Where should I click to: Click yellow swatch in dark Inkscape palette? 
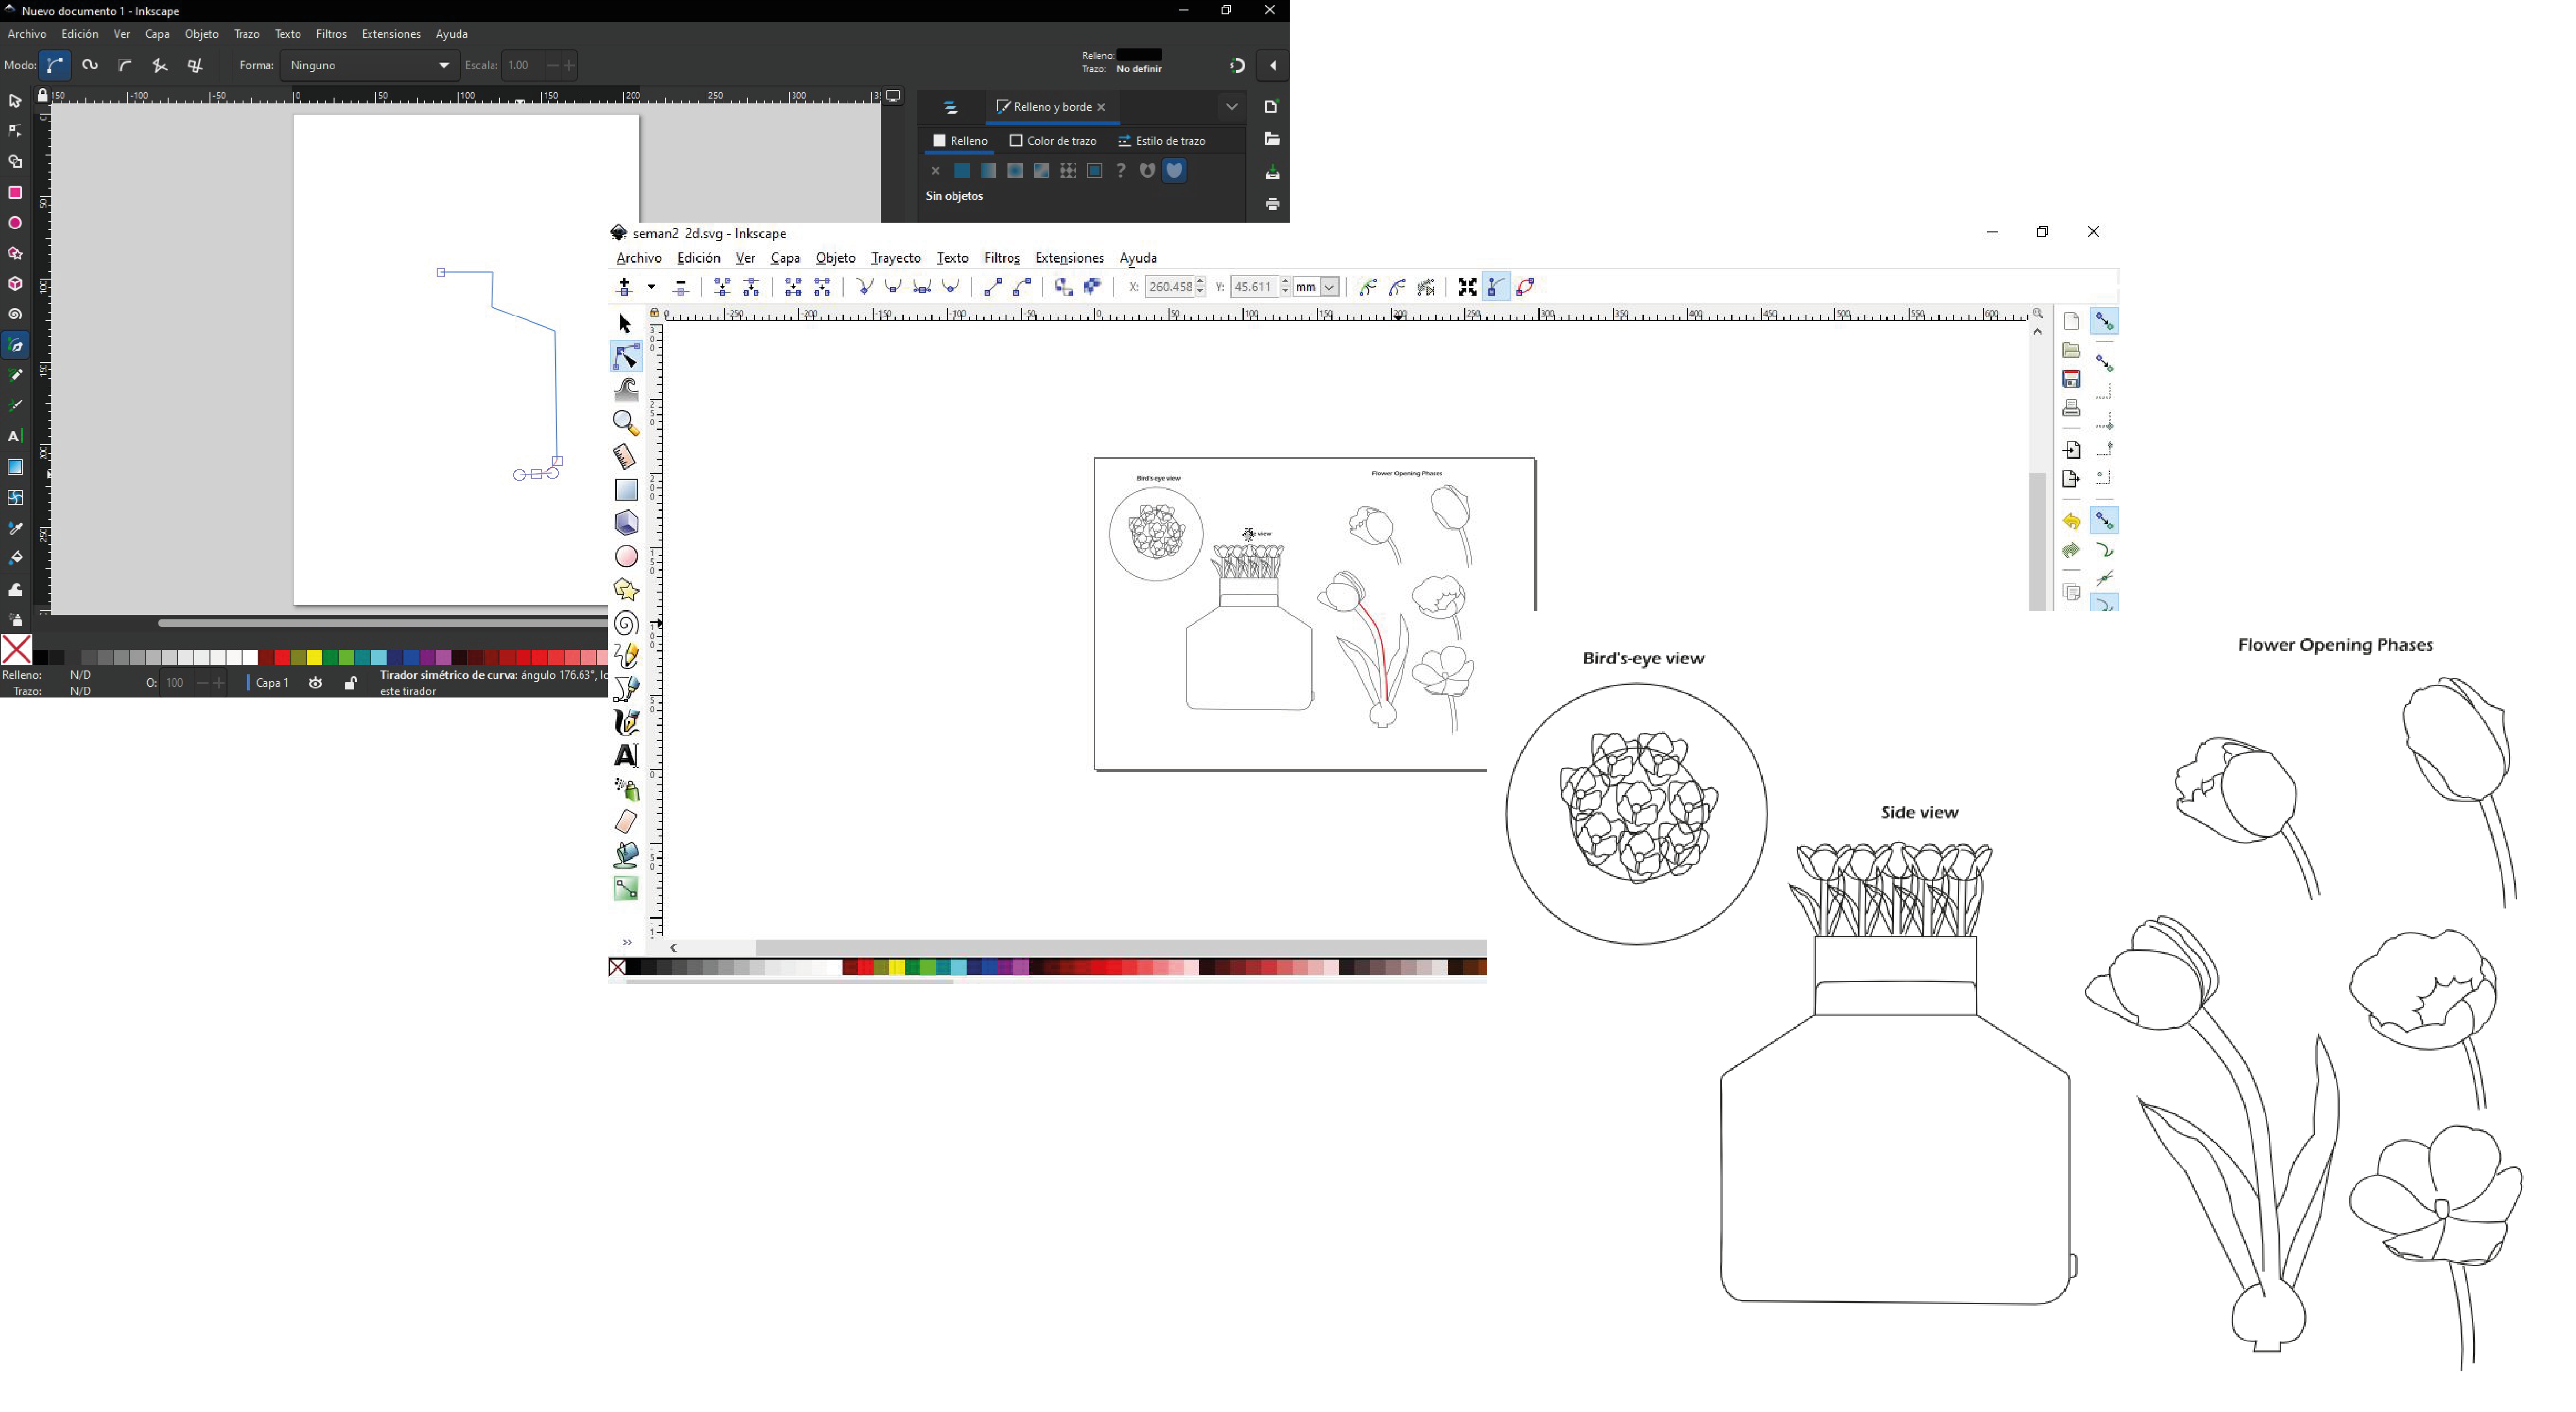314,657
